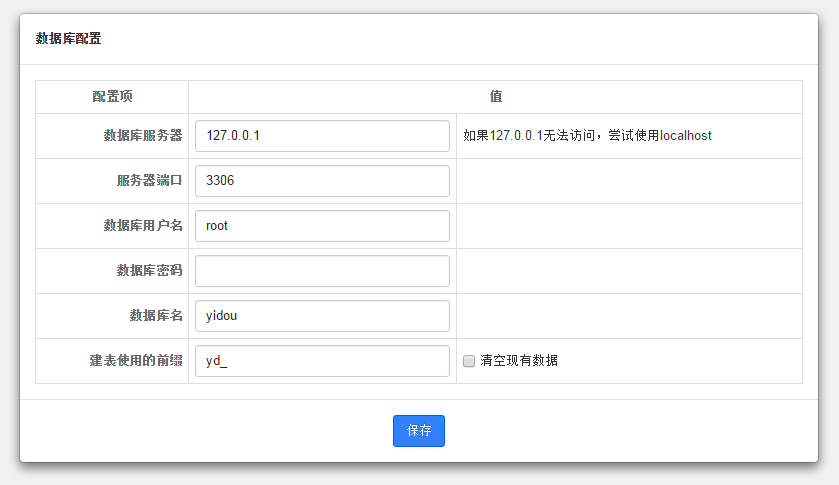The height and width of the screenshot is (485, 839).
Task: Select the server port field showing 3306
Action: point(322,181)
